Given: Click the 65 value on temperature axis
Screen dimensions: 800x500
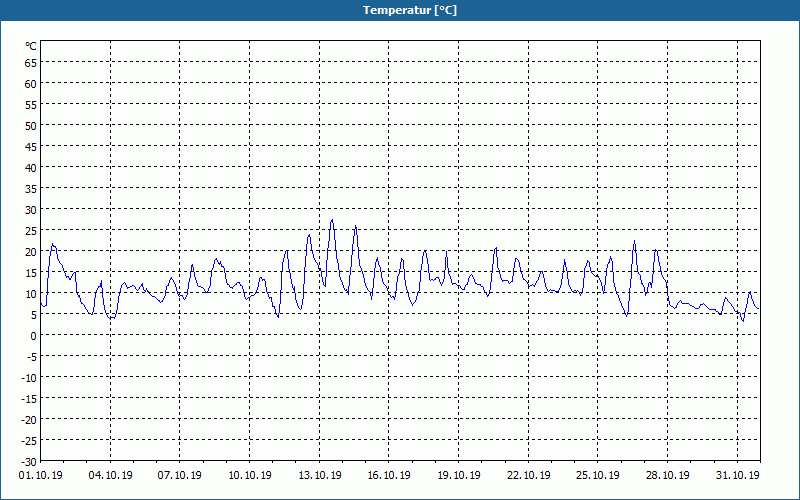Looking at the screenshot, I should click(31, 63).
